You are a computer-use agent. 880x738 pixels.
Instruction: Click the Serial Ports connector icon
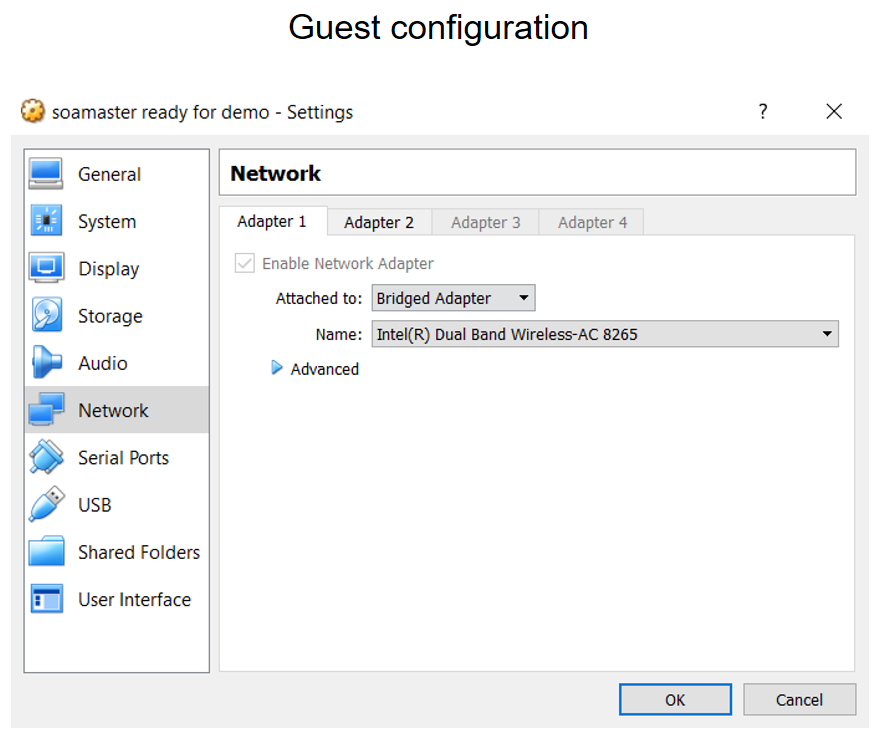(x=46, y=457)
